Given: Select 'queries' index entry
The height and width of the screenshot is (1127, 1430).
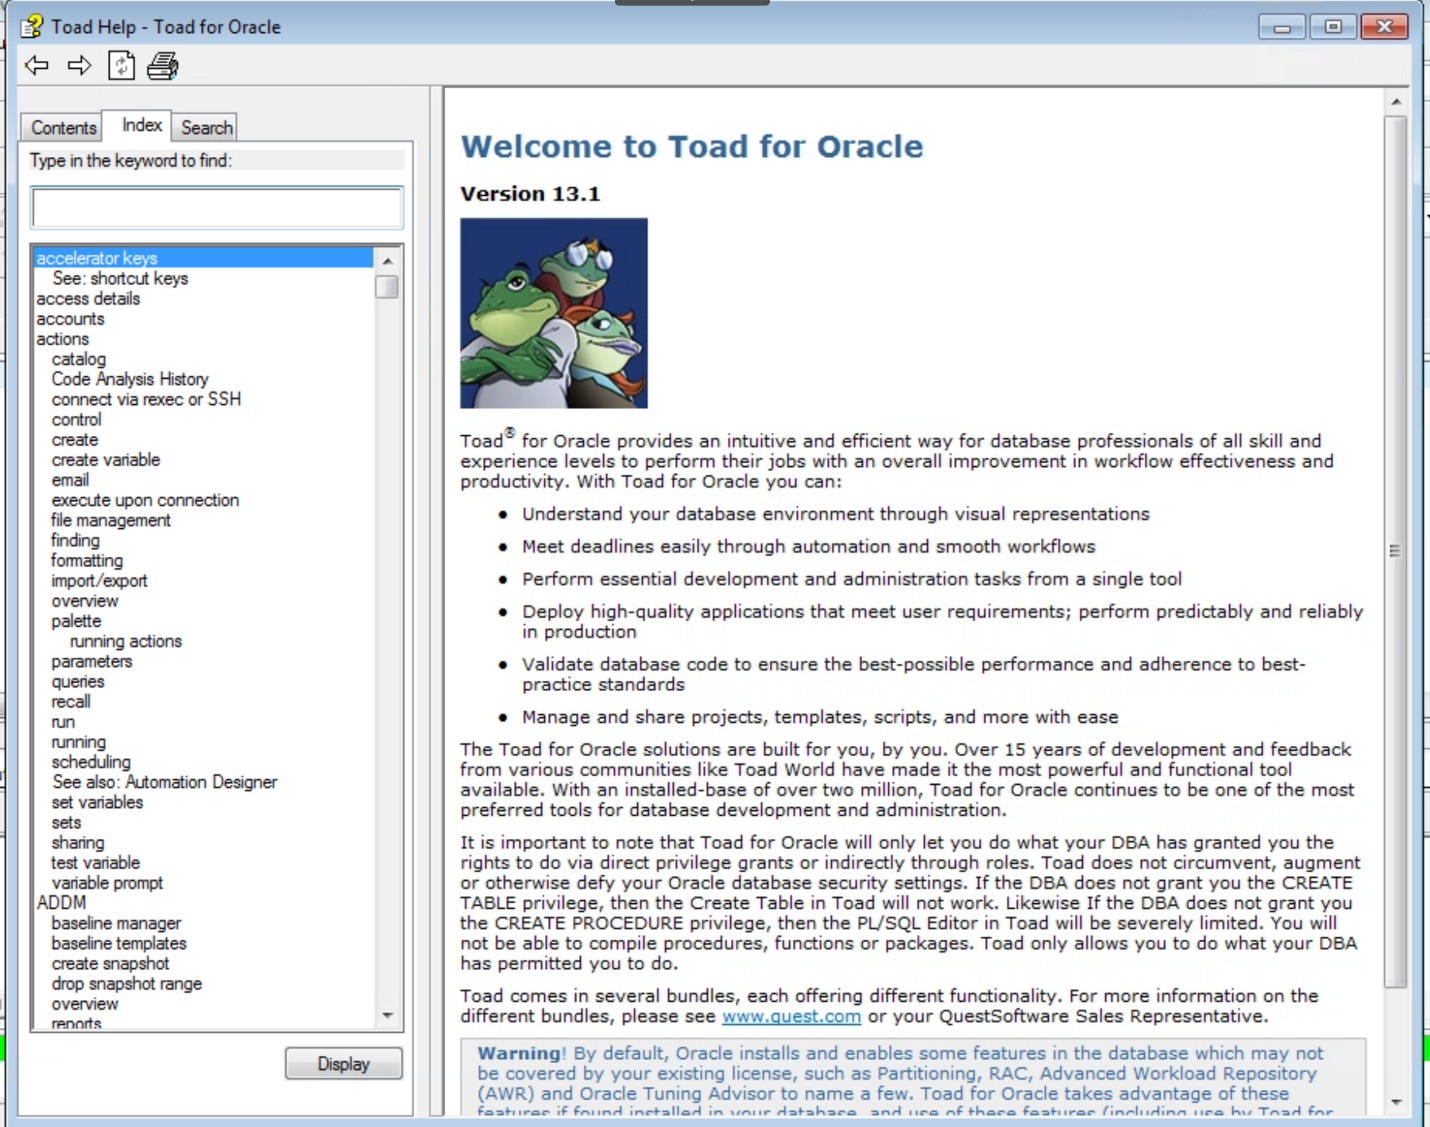Looking at the screenshot, I should (78, 681).
